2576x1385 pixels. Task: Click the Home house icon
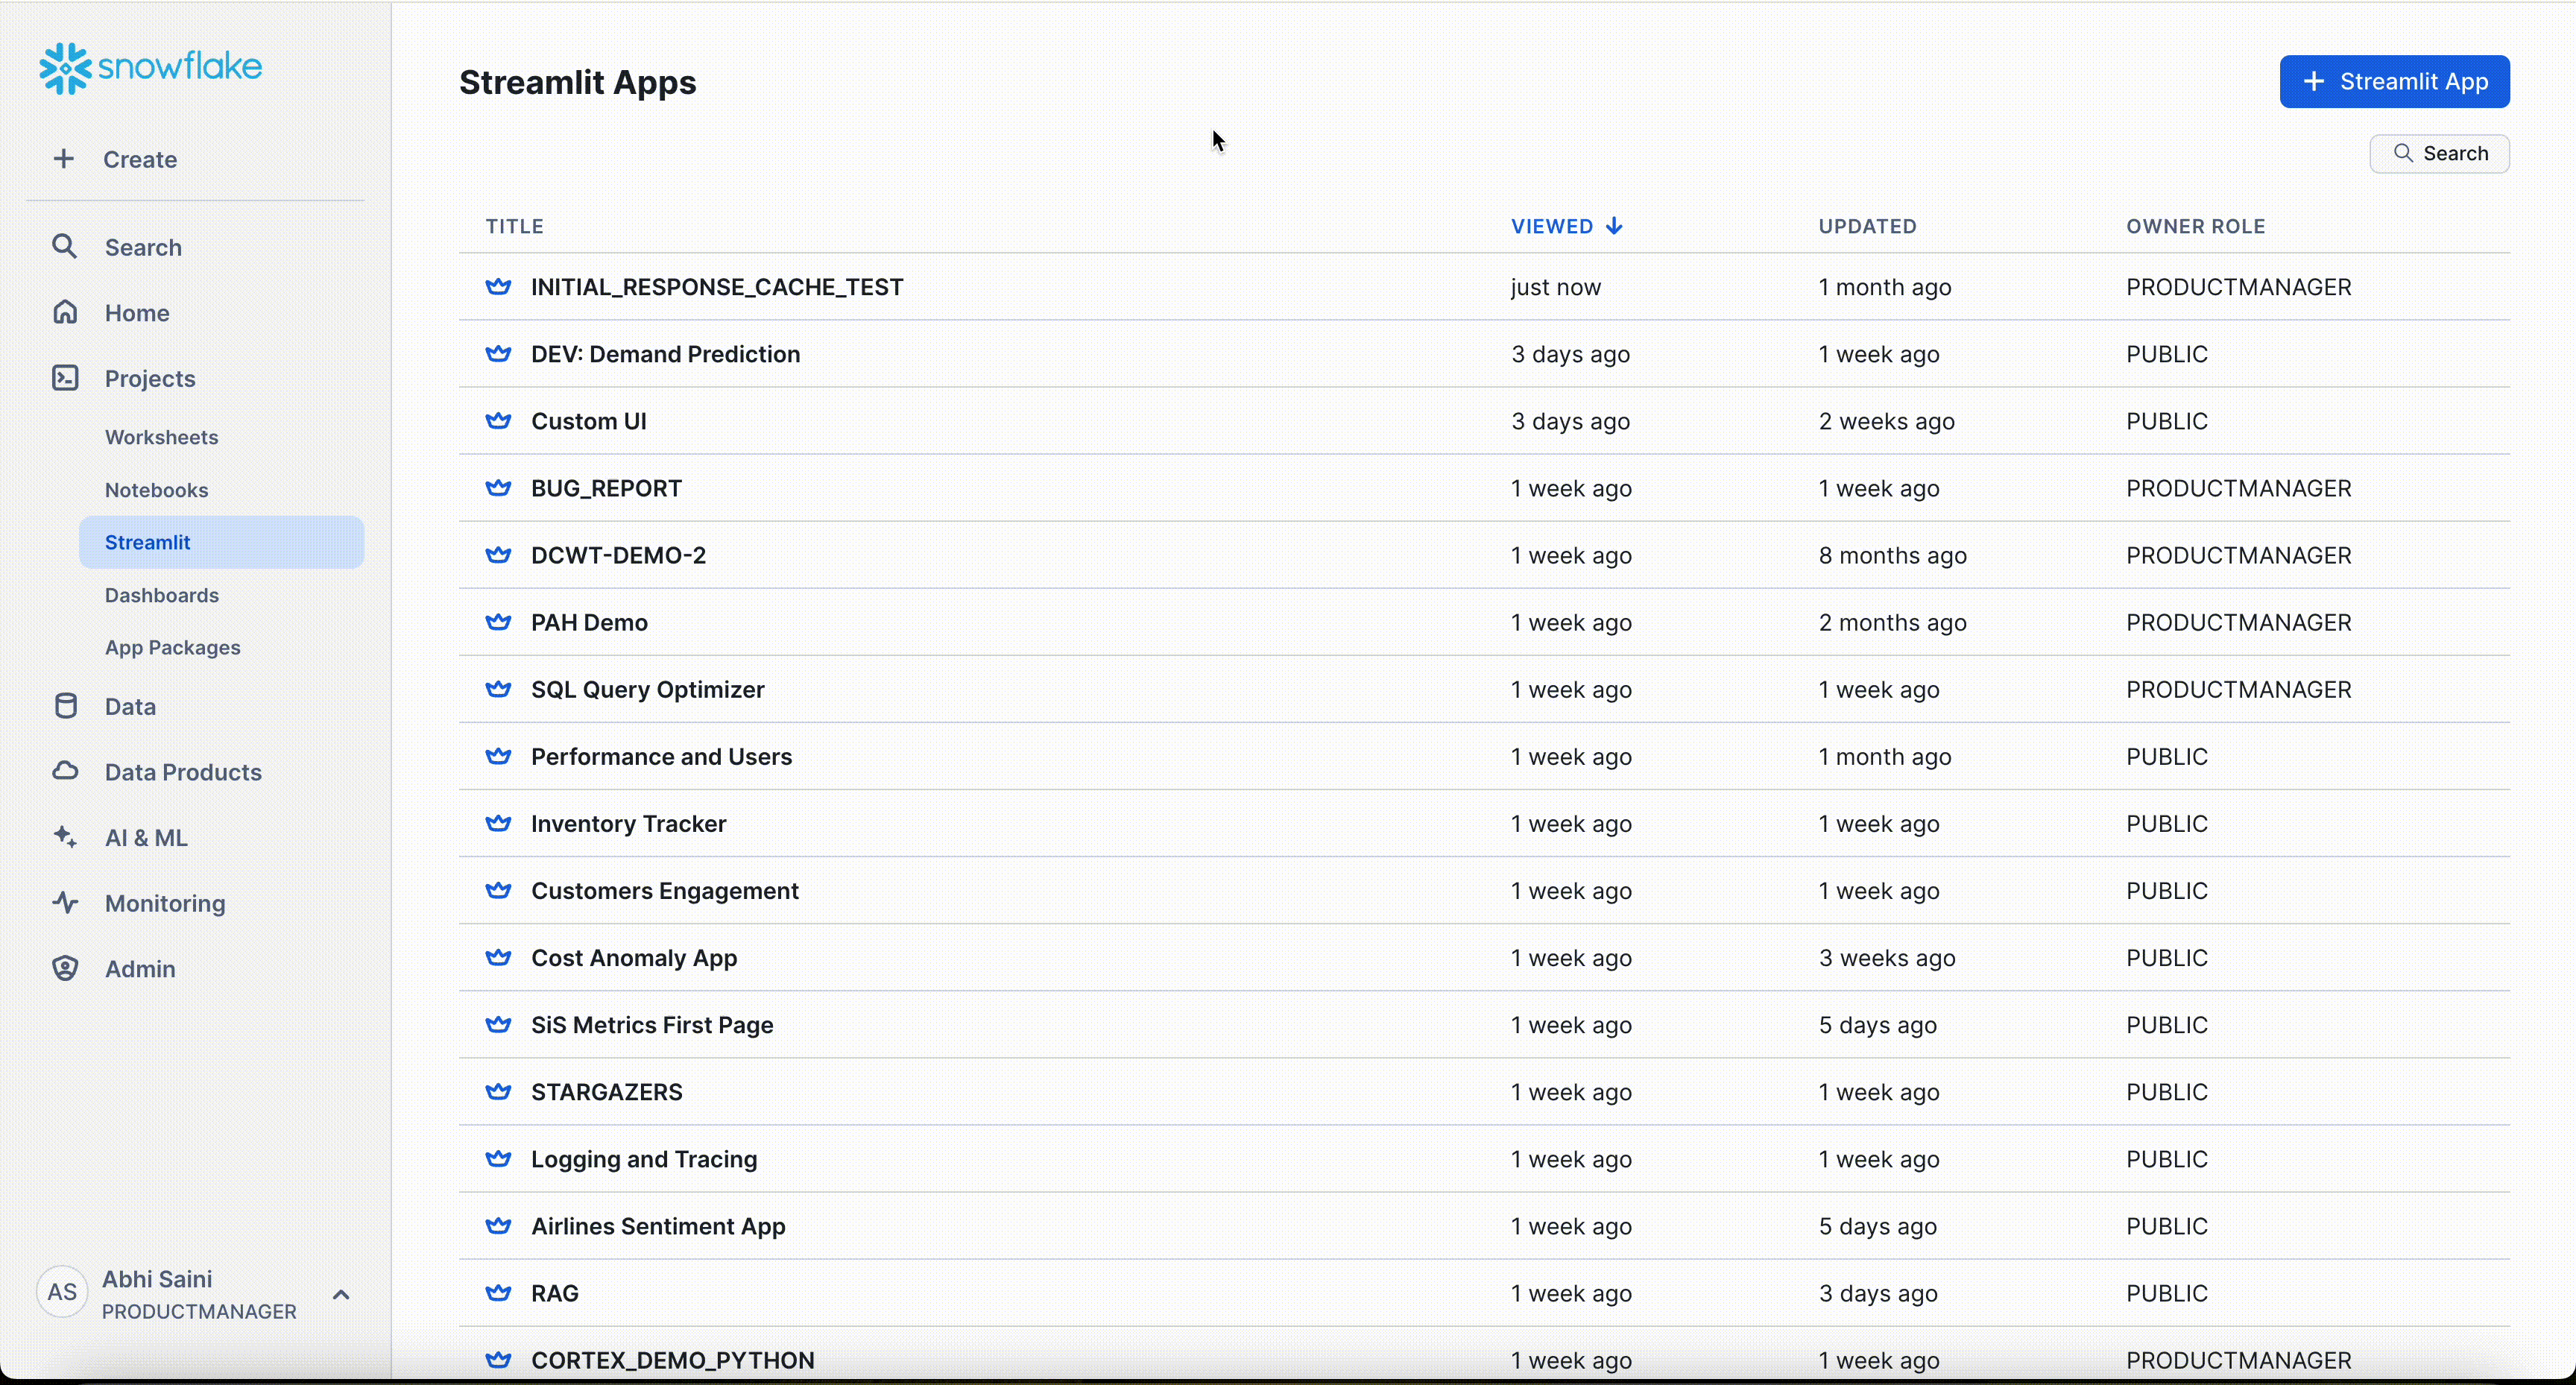(65, 313)
